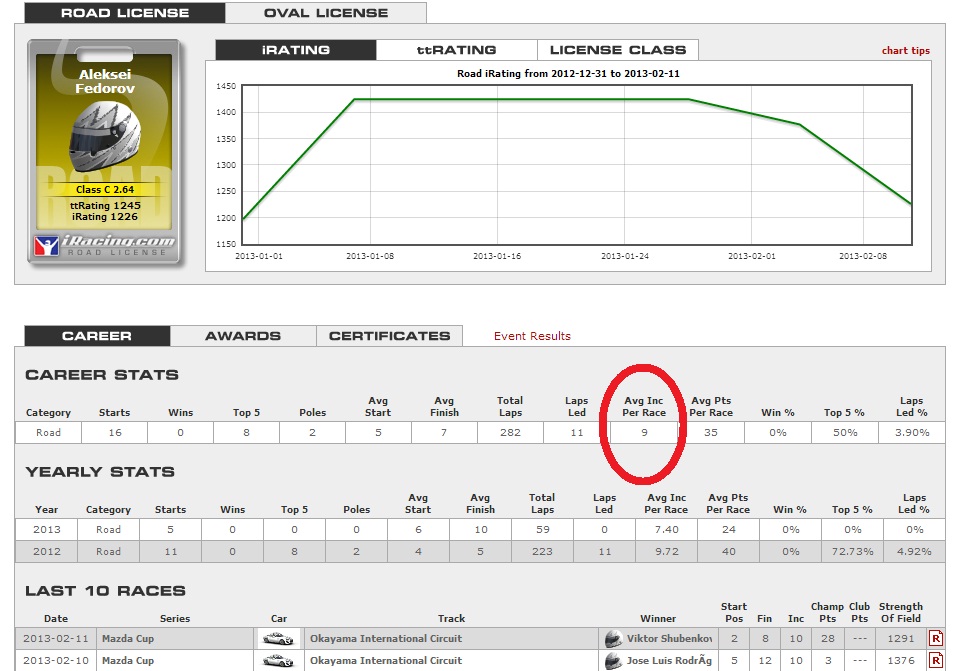Open the chart tips link

[905, 51]
